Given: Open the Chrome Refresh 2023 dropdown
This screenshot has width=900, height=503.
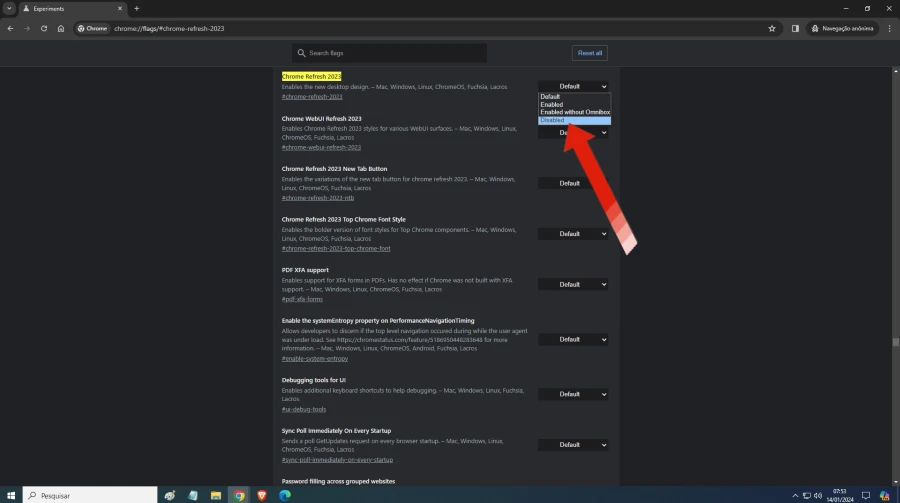Looking at the screenshot, I should coord(573,86).
